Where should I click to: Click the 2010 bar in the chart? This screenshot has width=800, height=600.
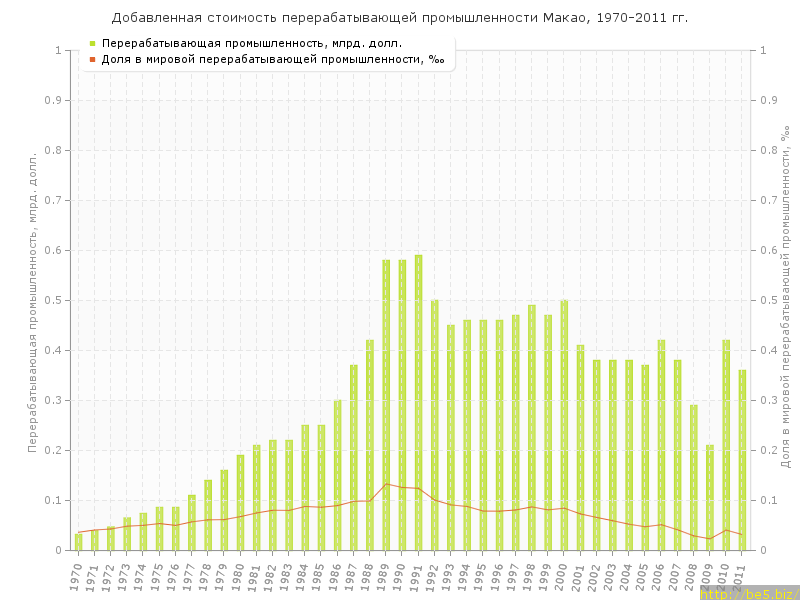pos(726,445)
